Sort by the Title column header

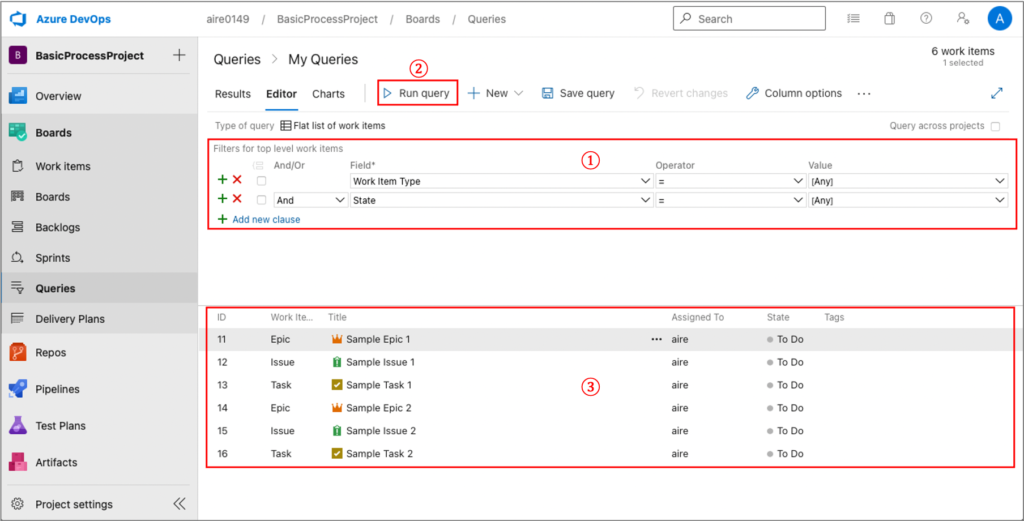(337, 317)
